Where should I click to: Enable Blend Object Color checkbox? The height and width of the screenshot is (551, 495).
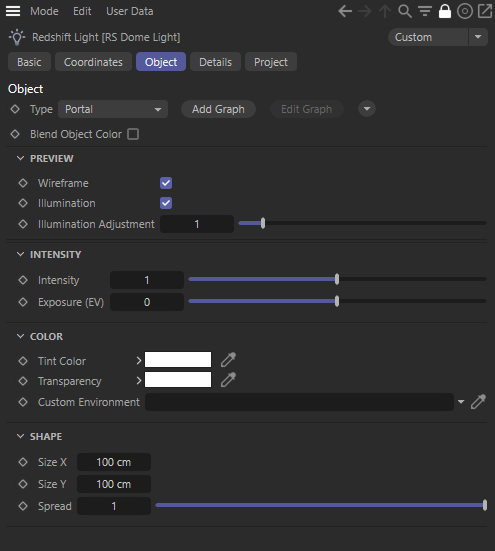click(133, 134)
